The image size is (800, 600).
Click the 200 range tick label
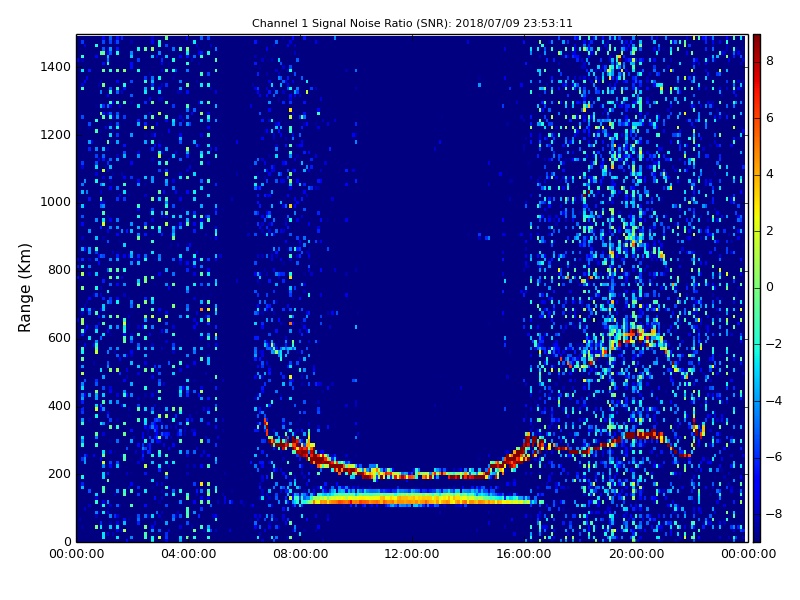point(59,473)
